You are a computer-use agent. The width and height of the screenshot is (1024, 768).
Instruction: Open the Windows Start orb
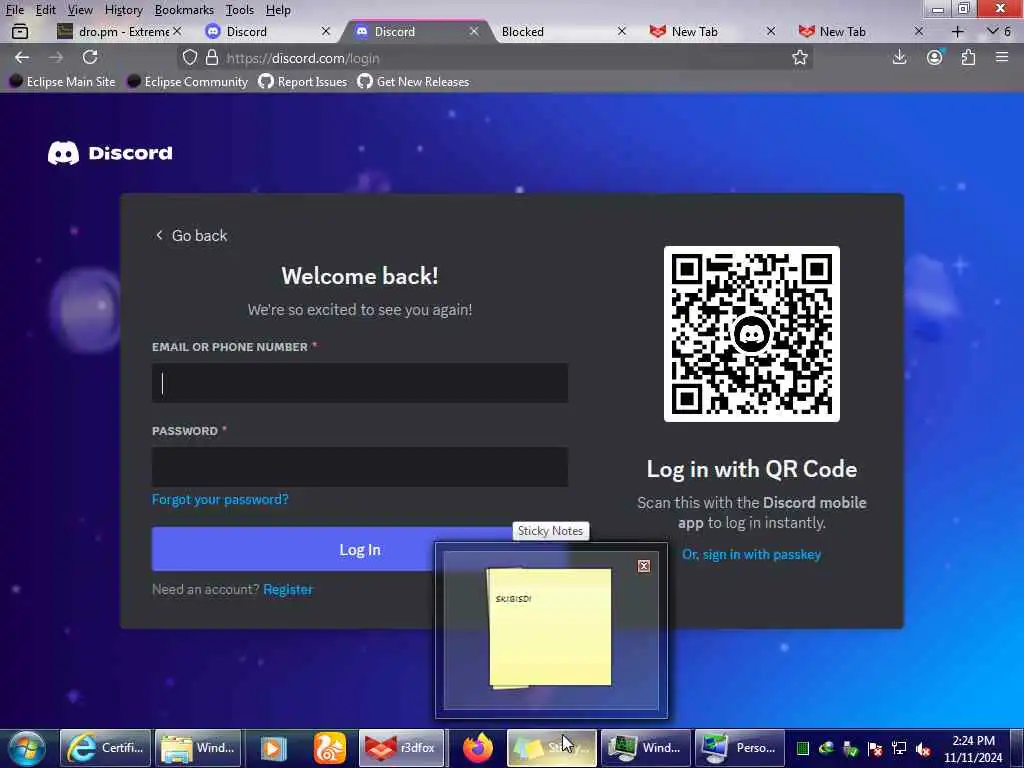click(27, 748)
